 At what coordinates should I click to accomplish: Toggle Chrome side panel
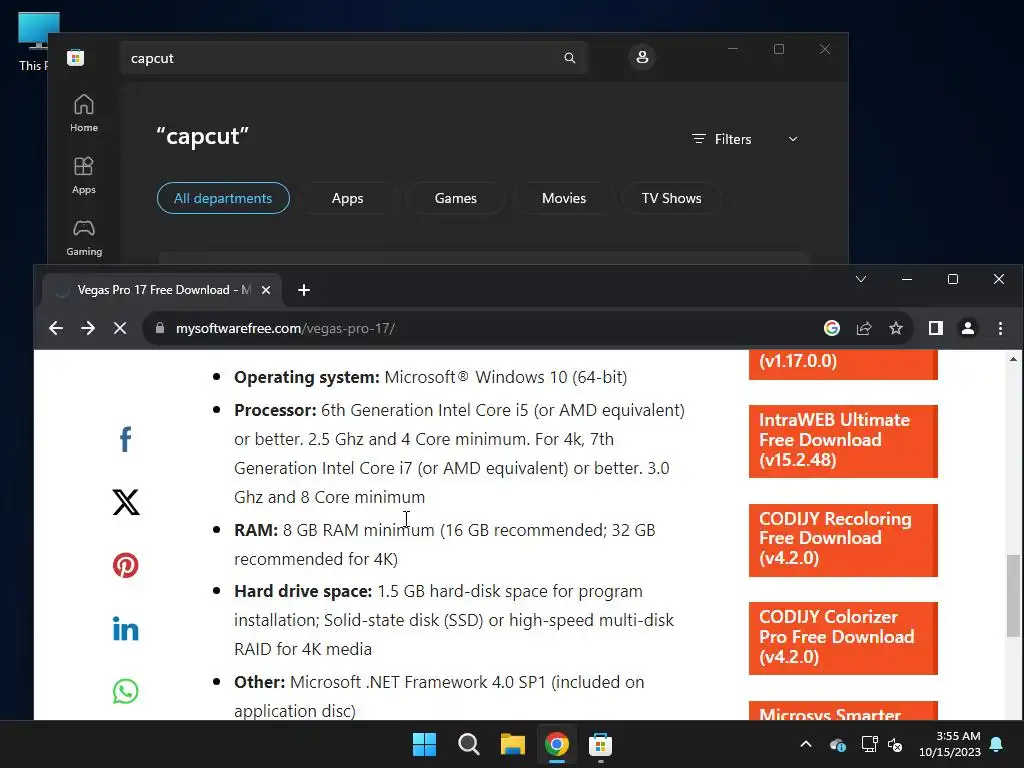936,328
